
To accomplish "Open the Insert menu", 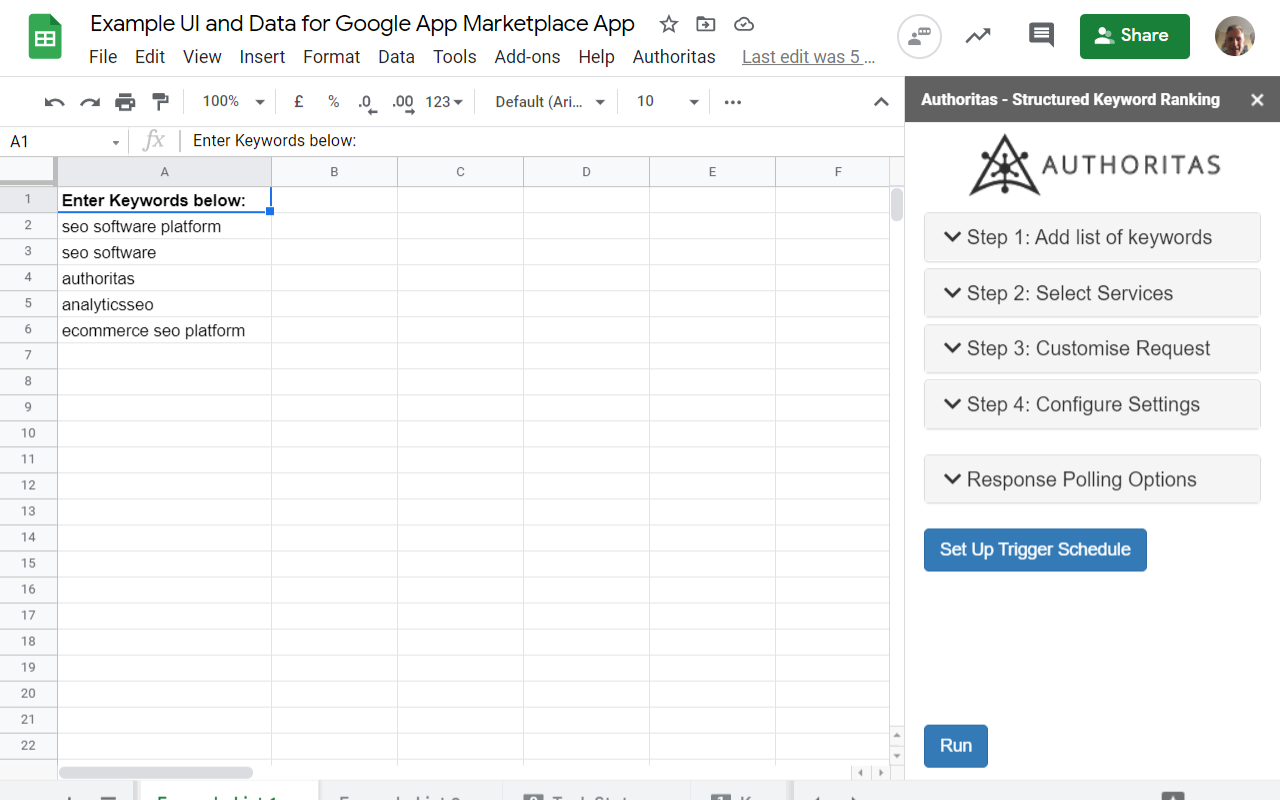I will click(262, 57).
